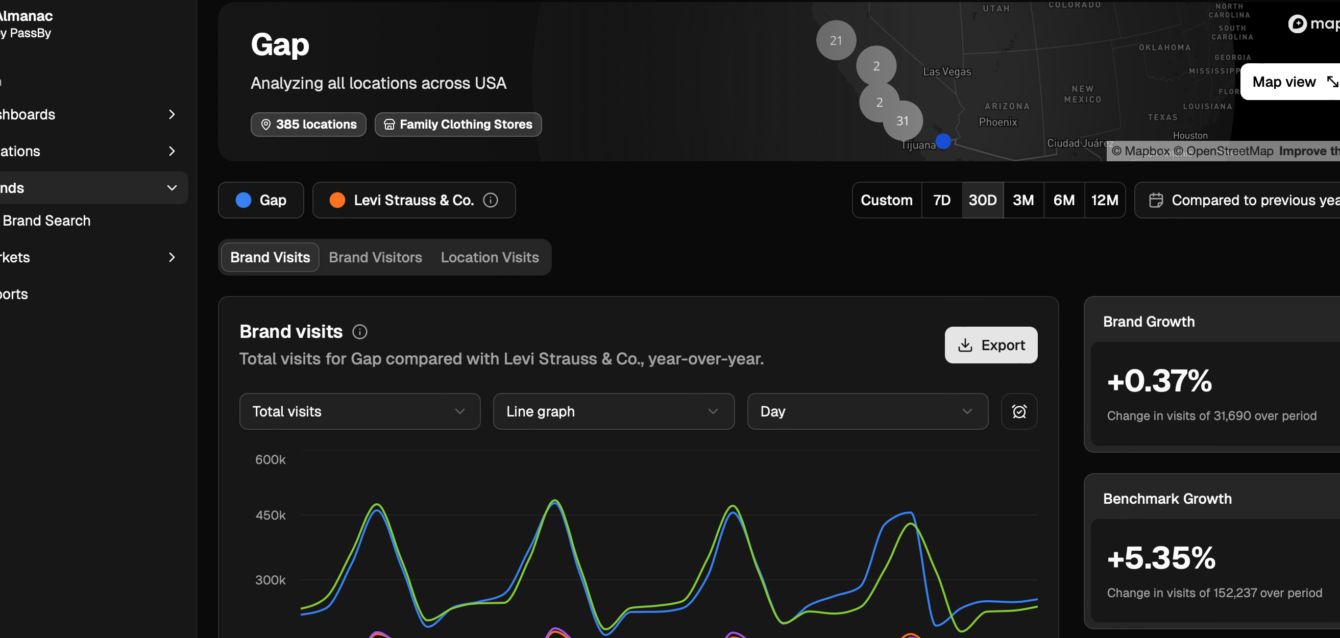Select the 30D time range
The width and height of the screenshot is (1340, 638).
983,200
